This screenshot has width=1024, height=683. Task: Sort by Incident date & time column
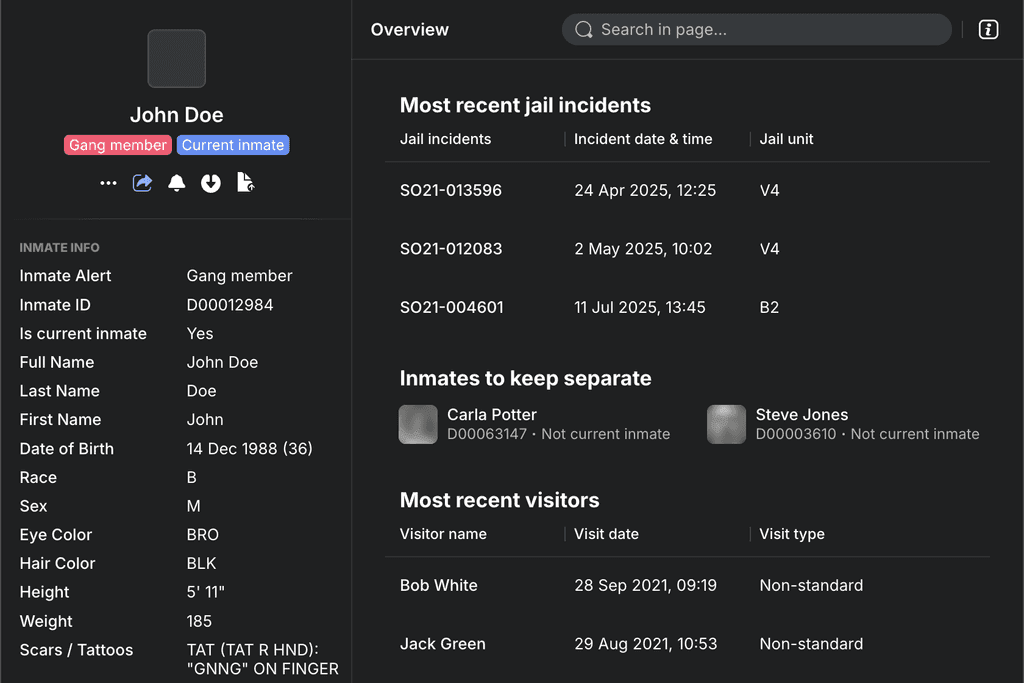click(643, 139)
